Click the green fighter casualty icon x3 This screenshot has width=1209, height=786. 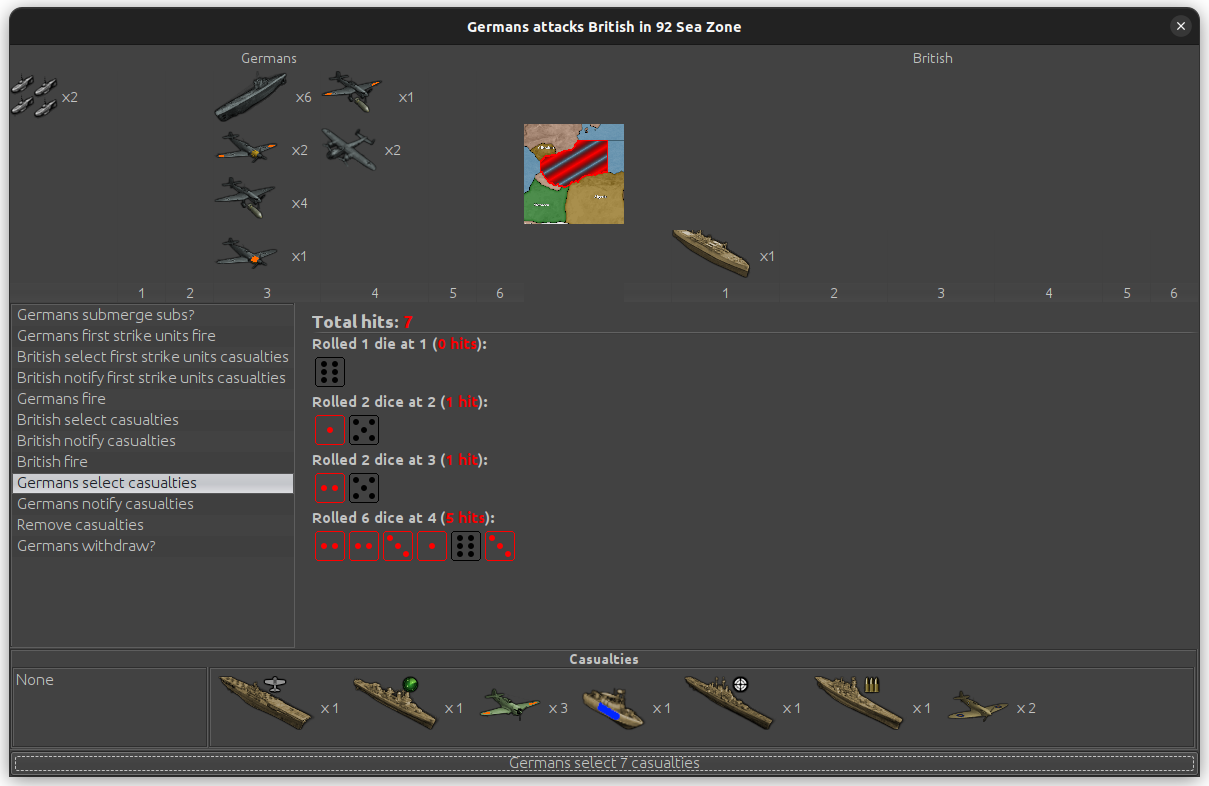pos(510,704)
